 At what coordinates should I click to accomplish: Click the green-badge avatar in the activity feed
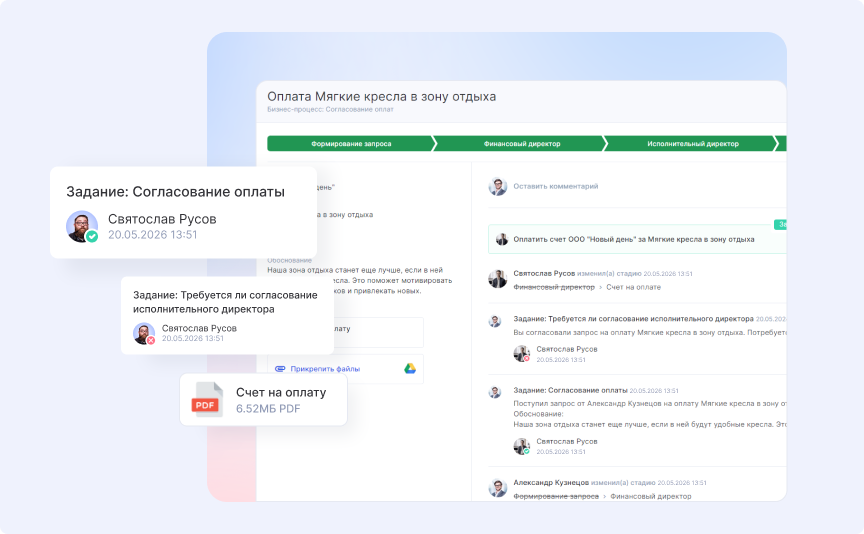pos(521,446)
